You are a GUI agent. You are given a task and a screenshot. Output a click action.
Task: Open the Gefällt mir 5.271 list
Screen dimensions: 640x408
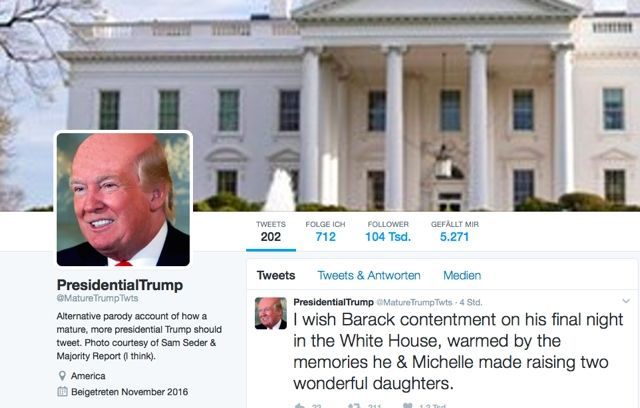455,232
